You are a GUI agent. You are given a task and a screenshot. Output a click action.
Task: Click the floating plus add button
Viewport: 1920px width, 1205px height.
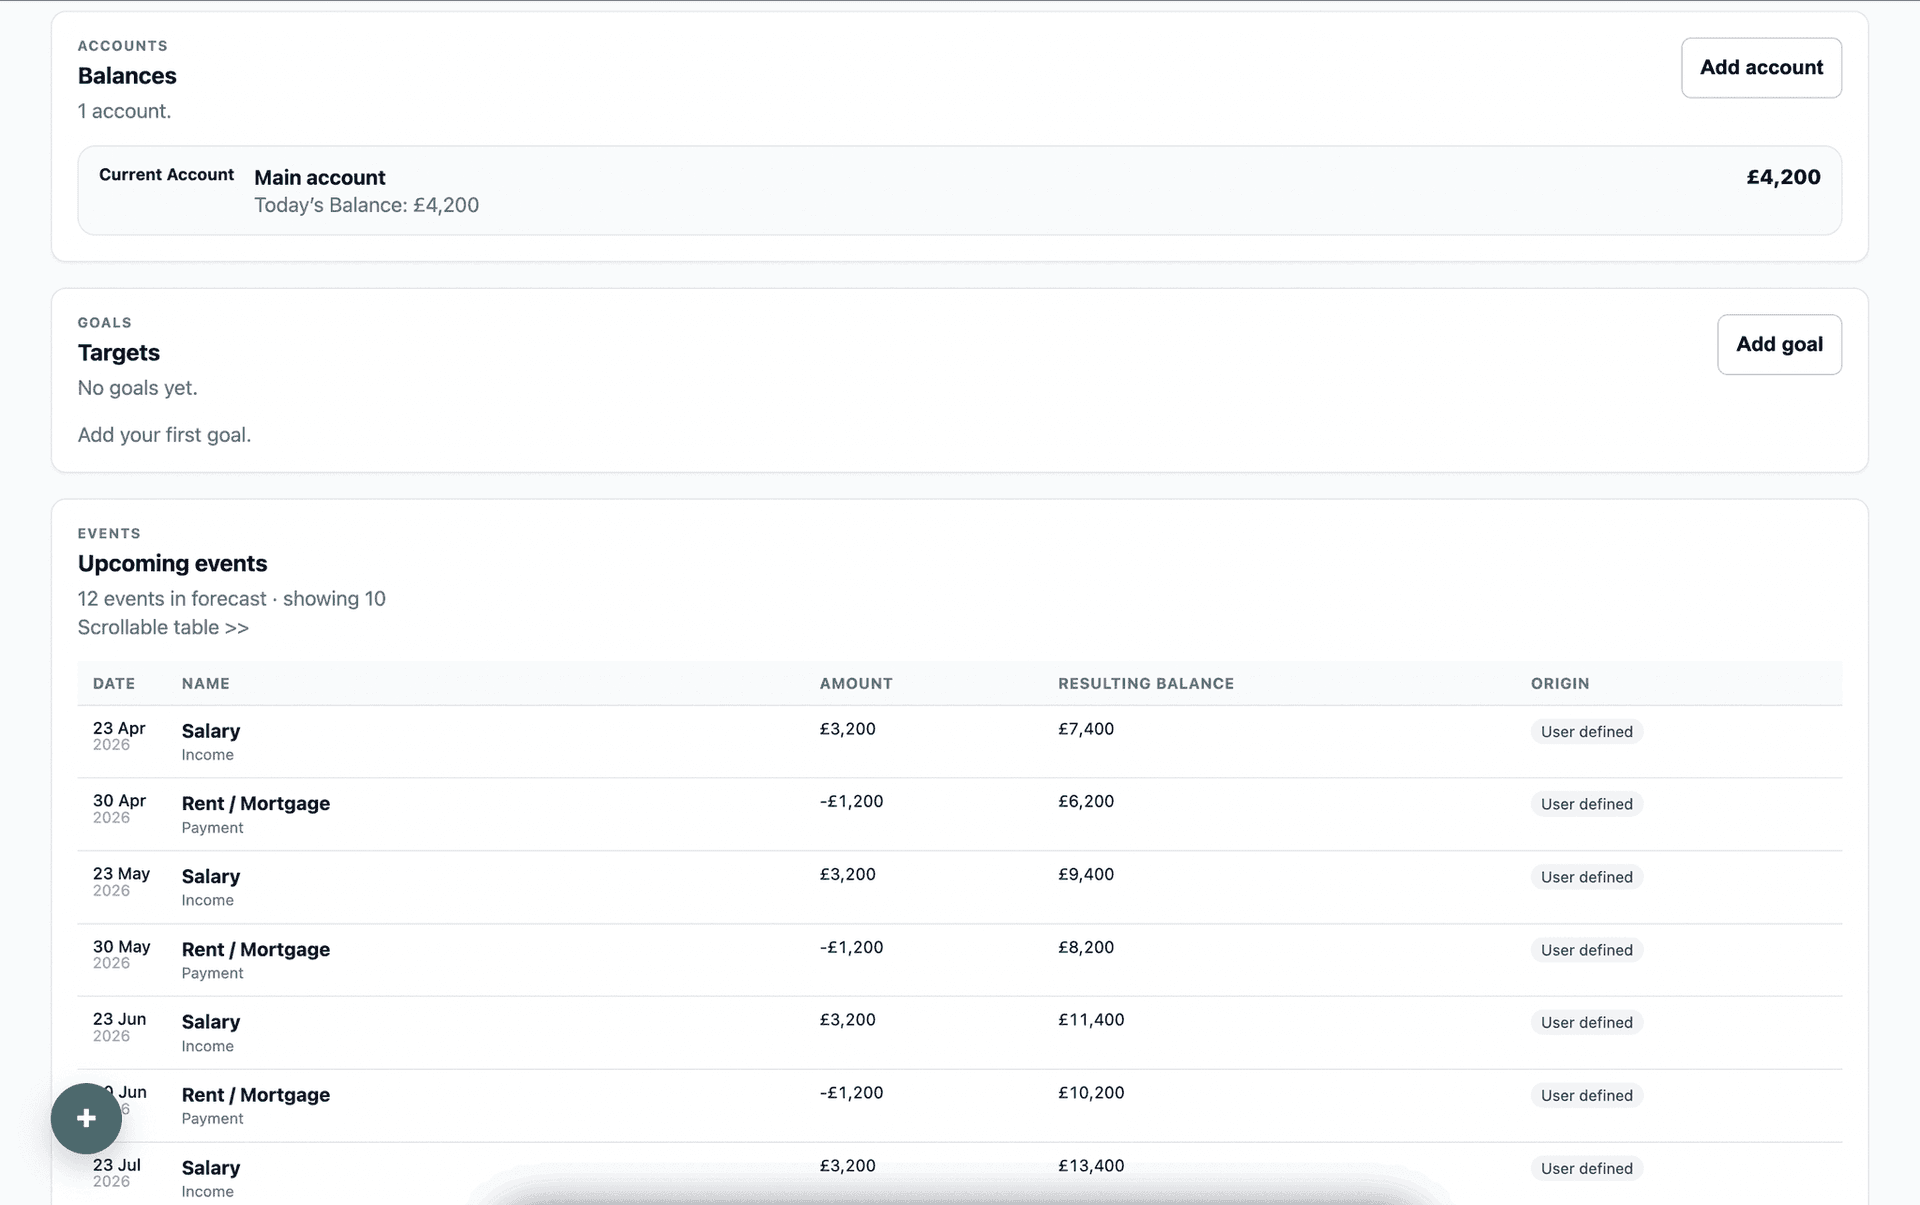tap(86, 1118)
